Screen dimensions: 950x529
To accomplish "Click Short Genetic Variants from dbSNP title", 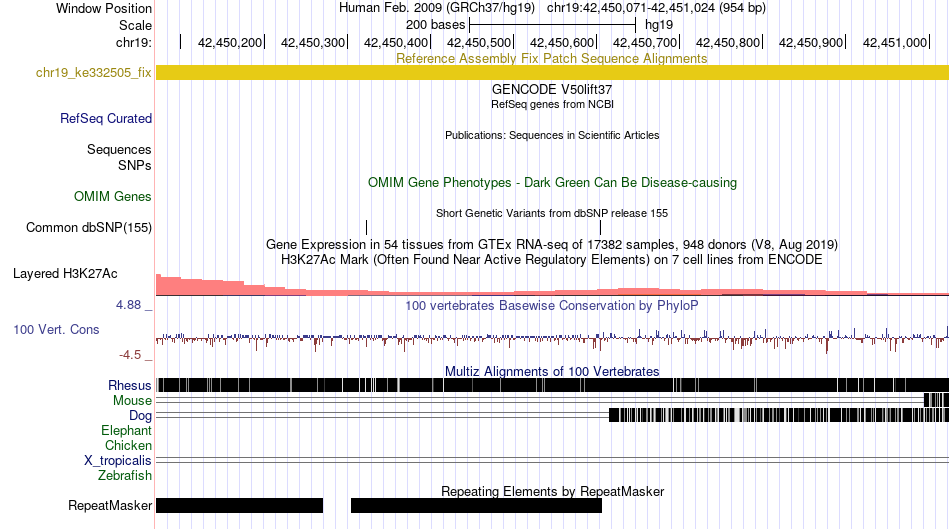I will pos(552,213).
